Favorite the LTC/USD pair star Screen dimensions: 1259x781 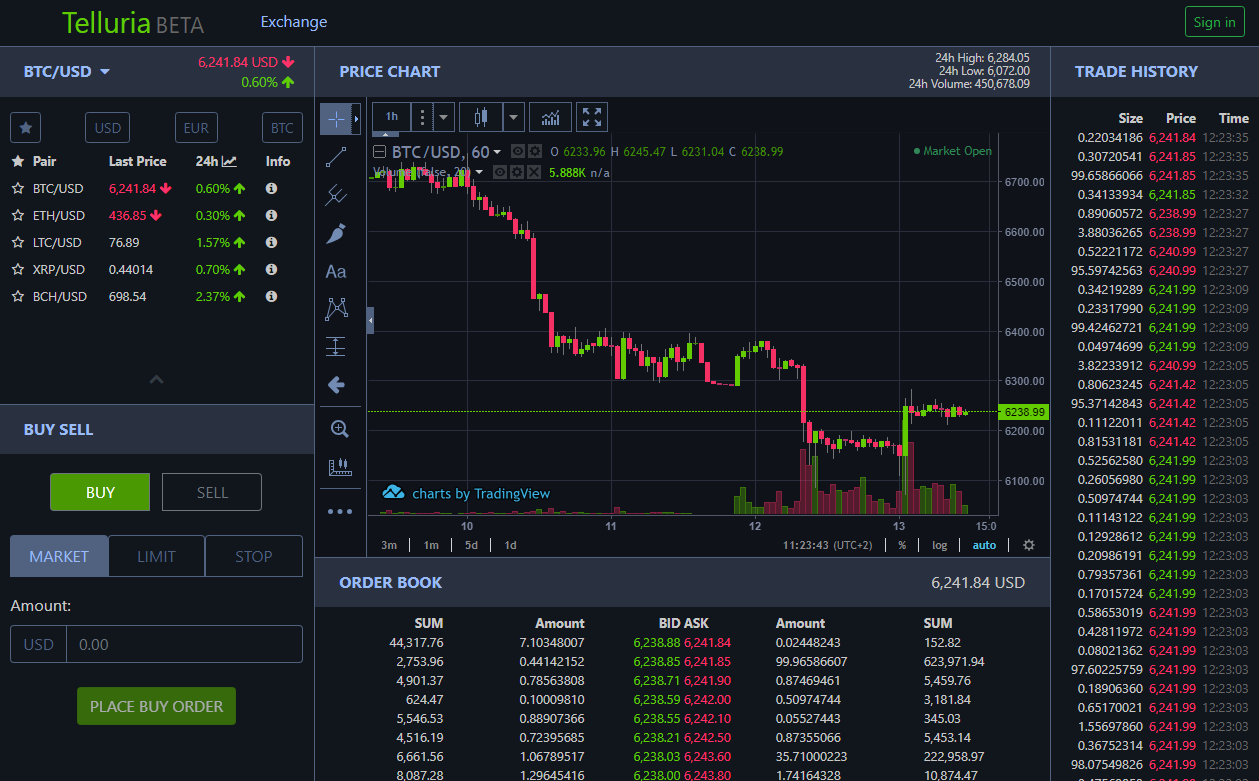pos(17,242)
